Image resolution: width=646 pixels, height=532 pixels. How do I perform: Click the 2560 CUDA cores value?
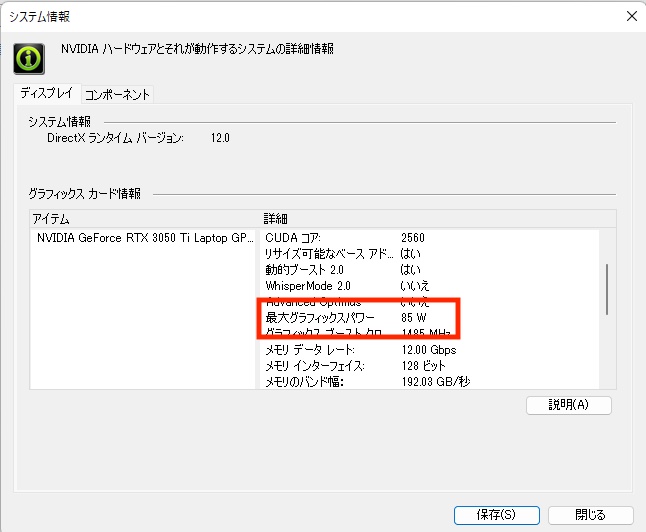pyautogui.click(x=413, y=238)
